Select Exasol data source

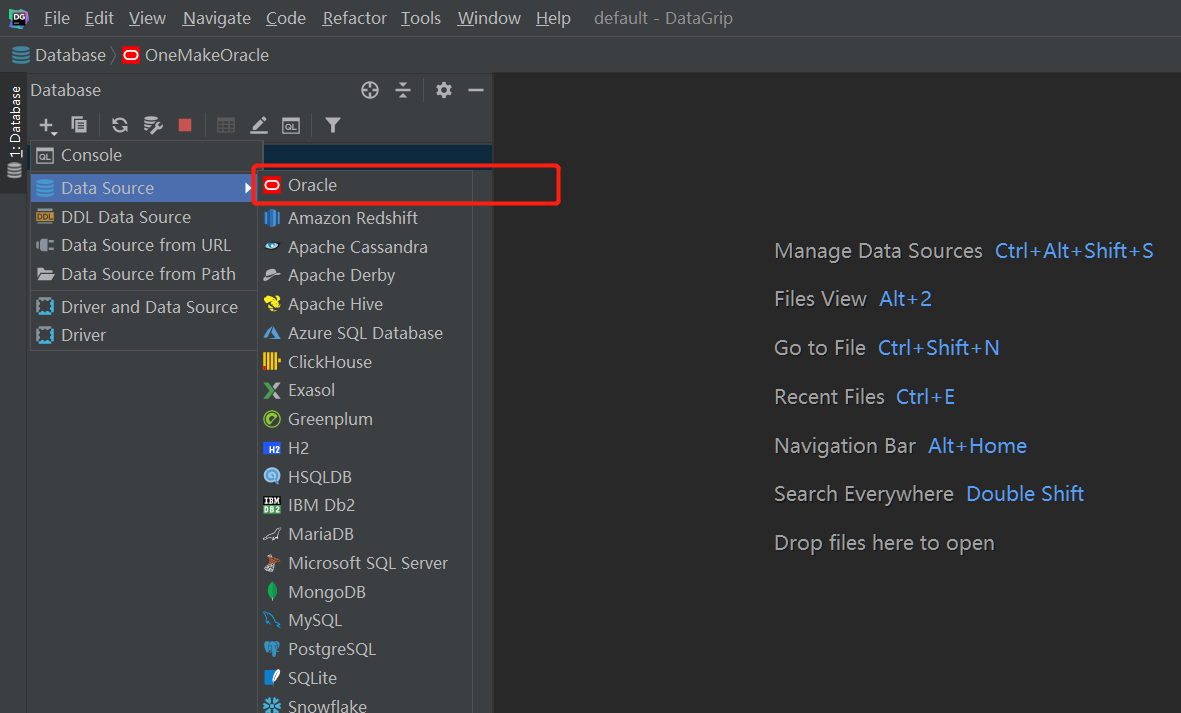point(365,391)
